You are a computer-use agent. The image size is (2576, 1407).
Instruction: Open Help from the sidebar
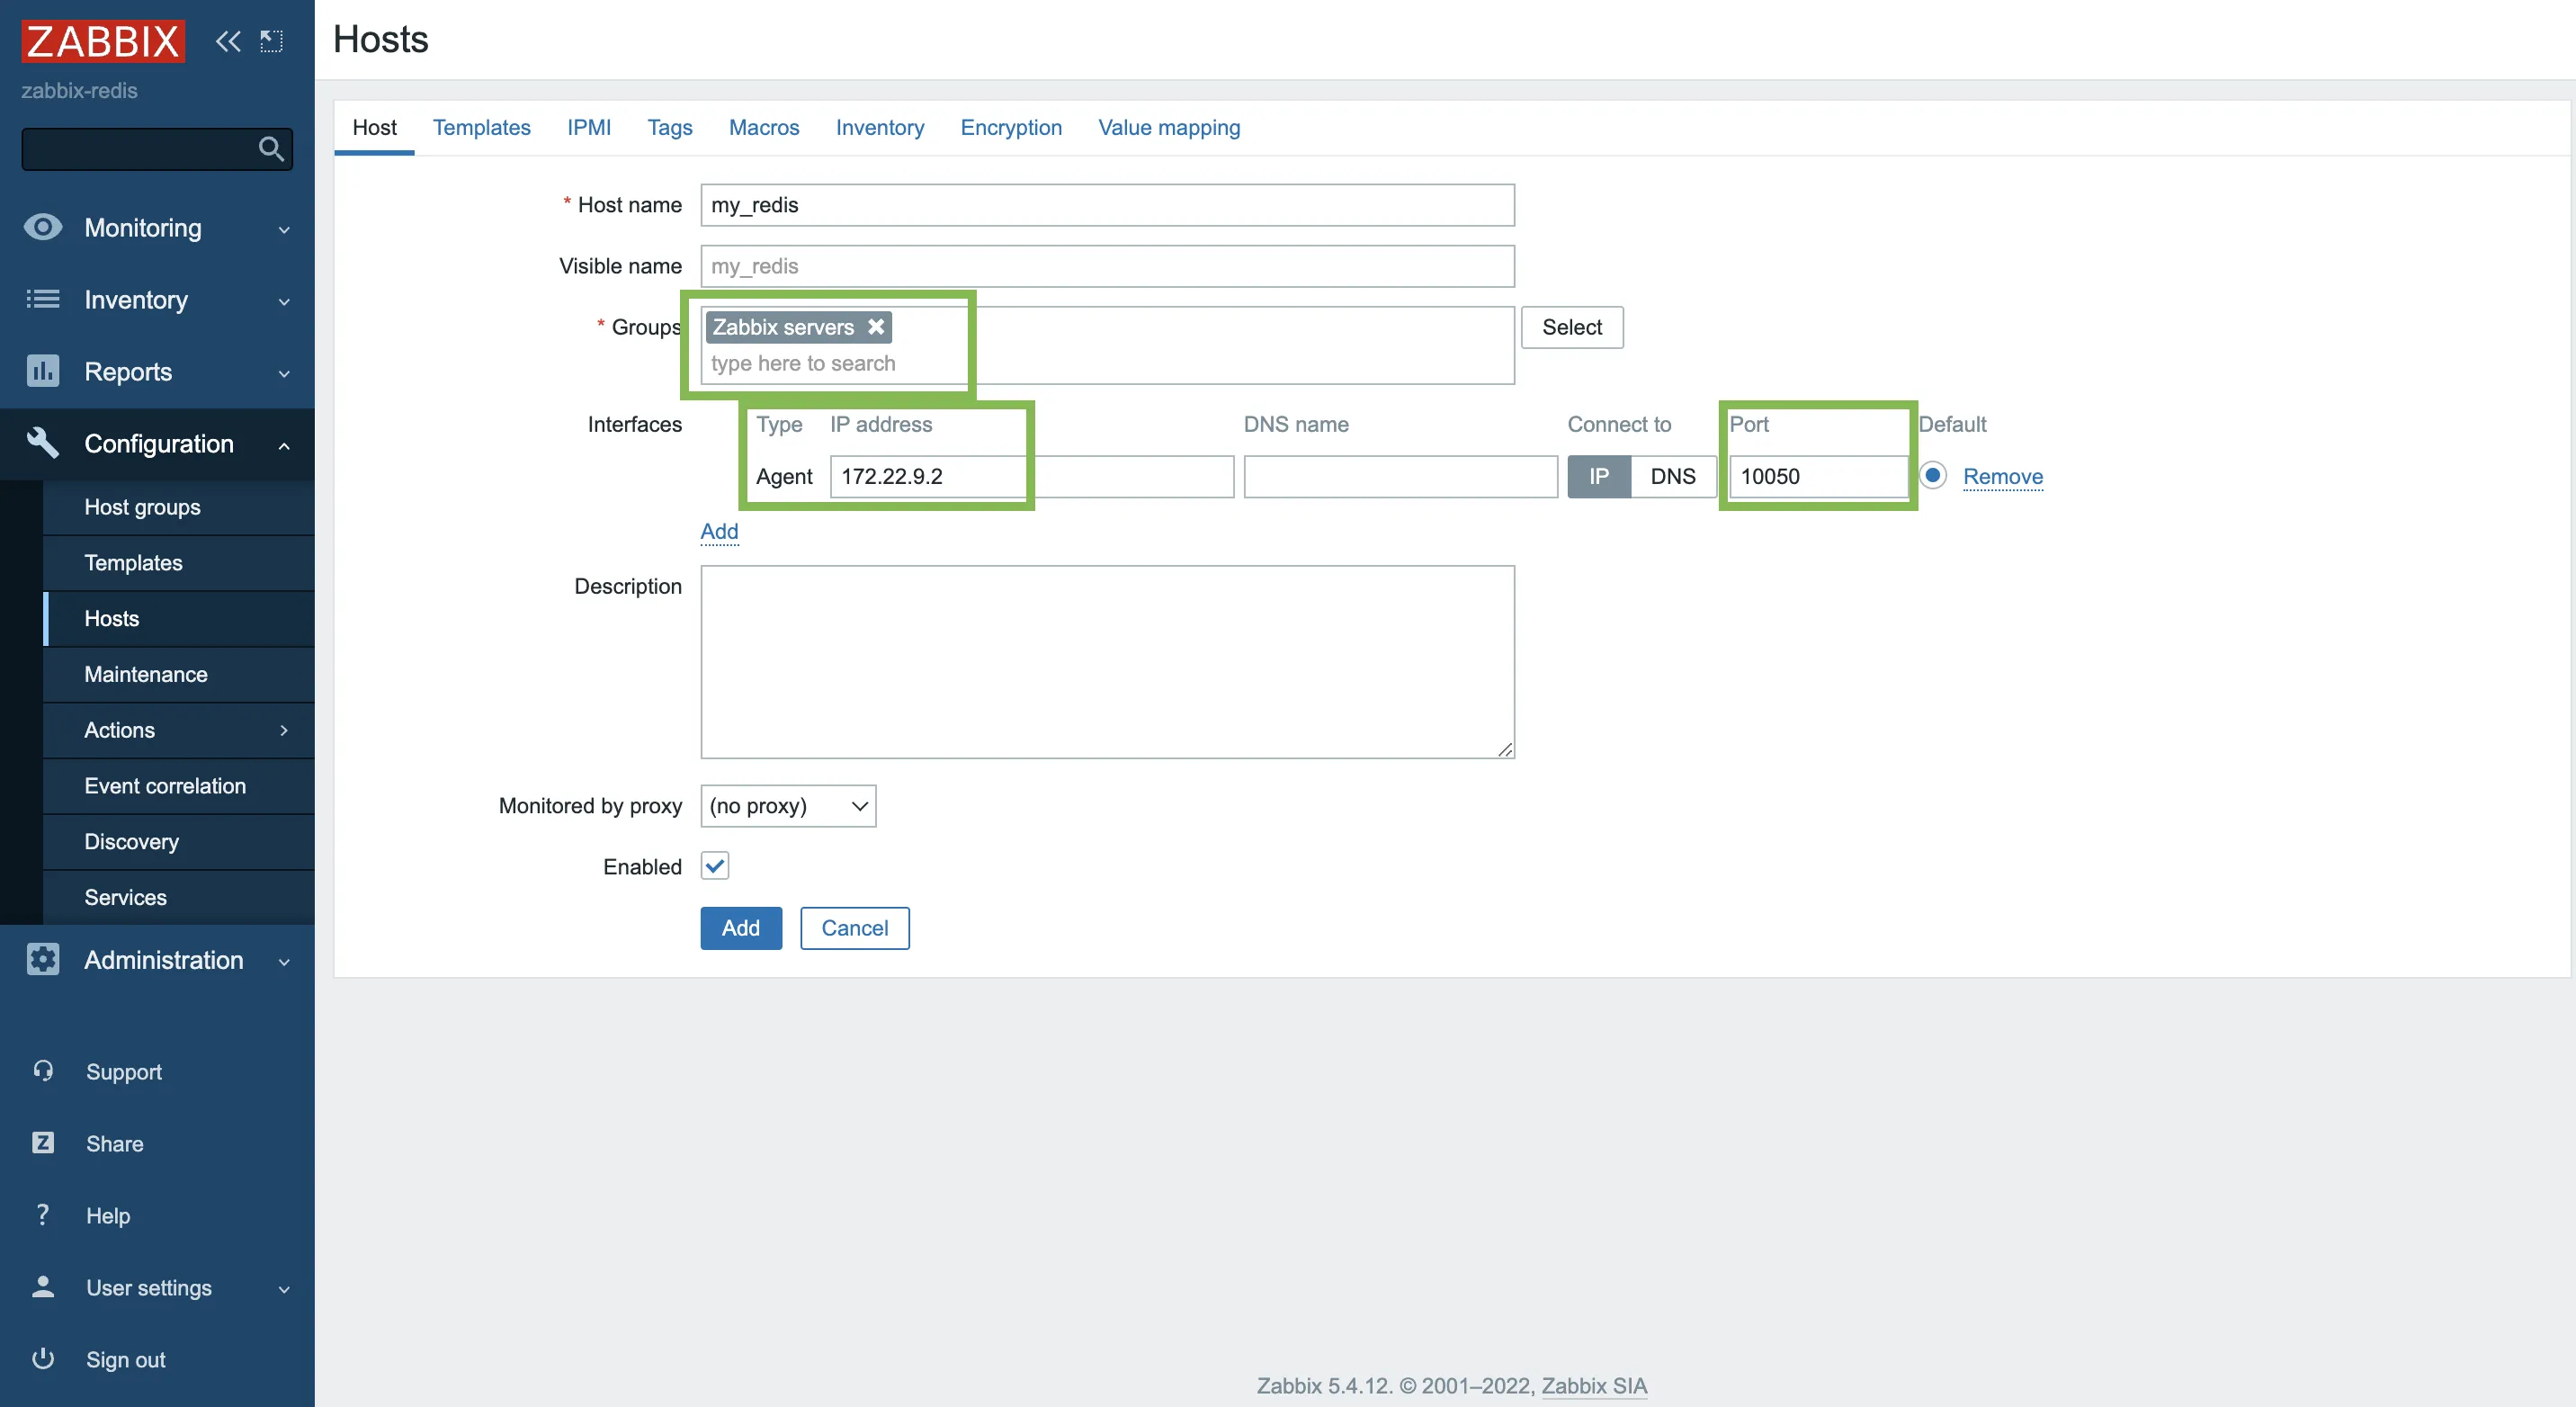108,1215
